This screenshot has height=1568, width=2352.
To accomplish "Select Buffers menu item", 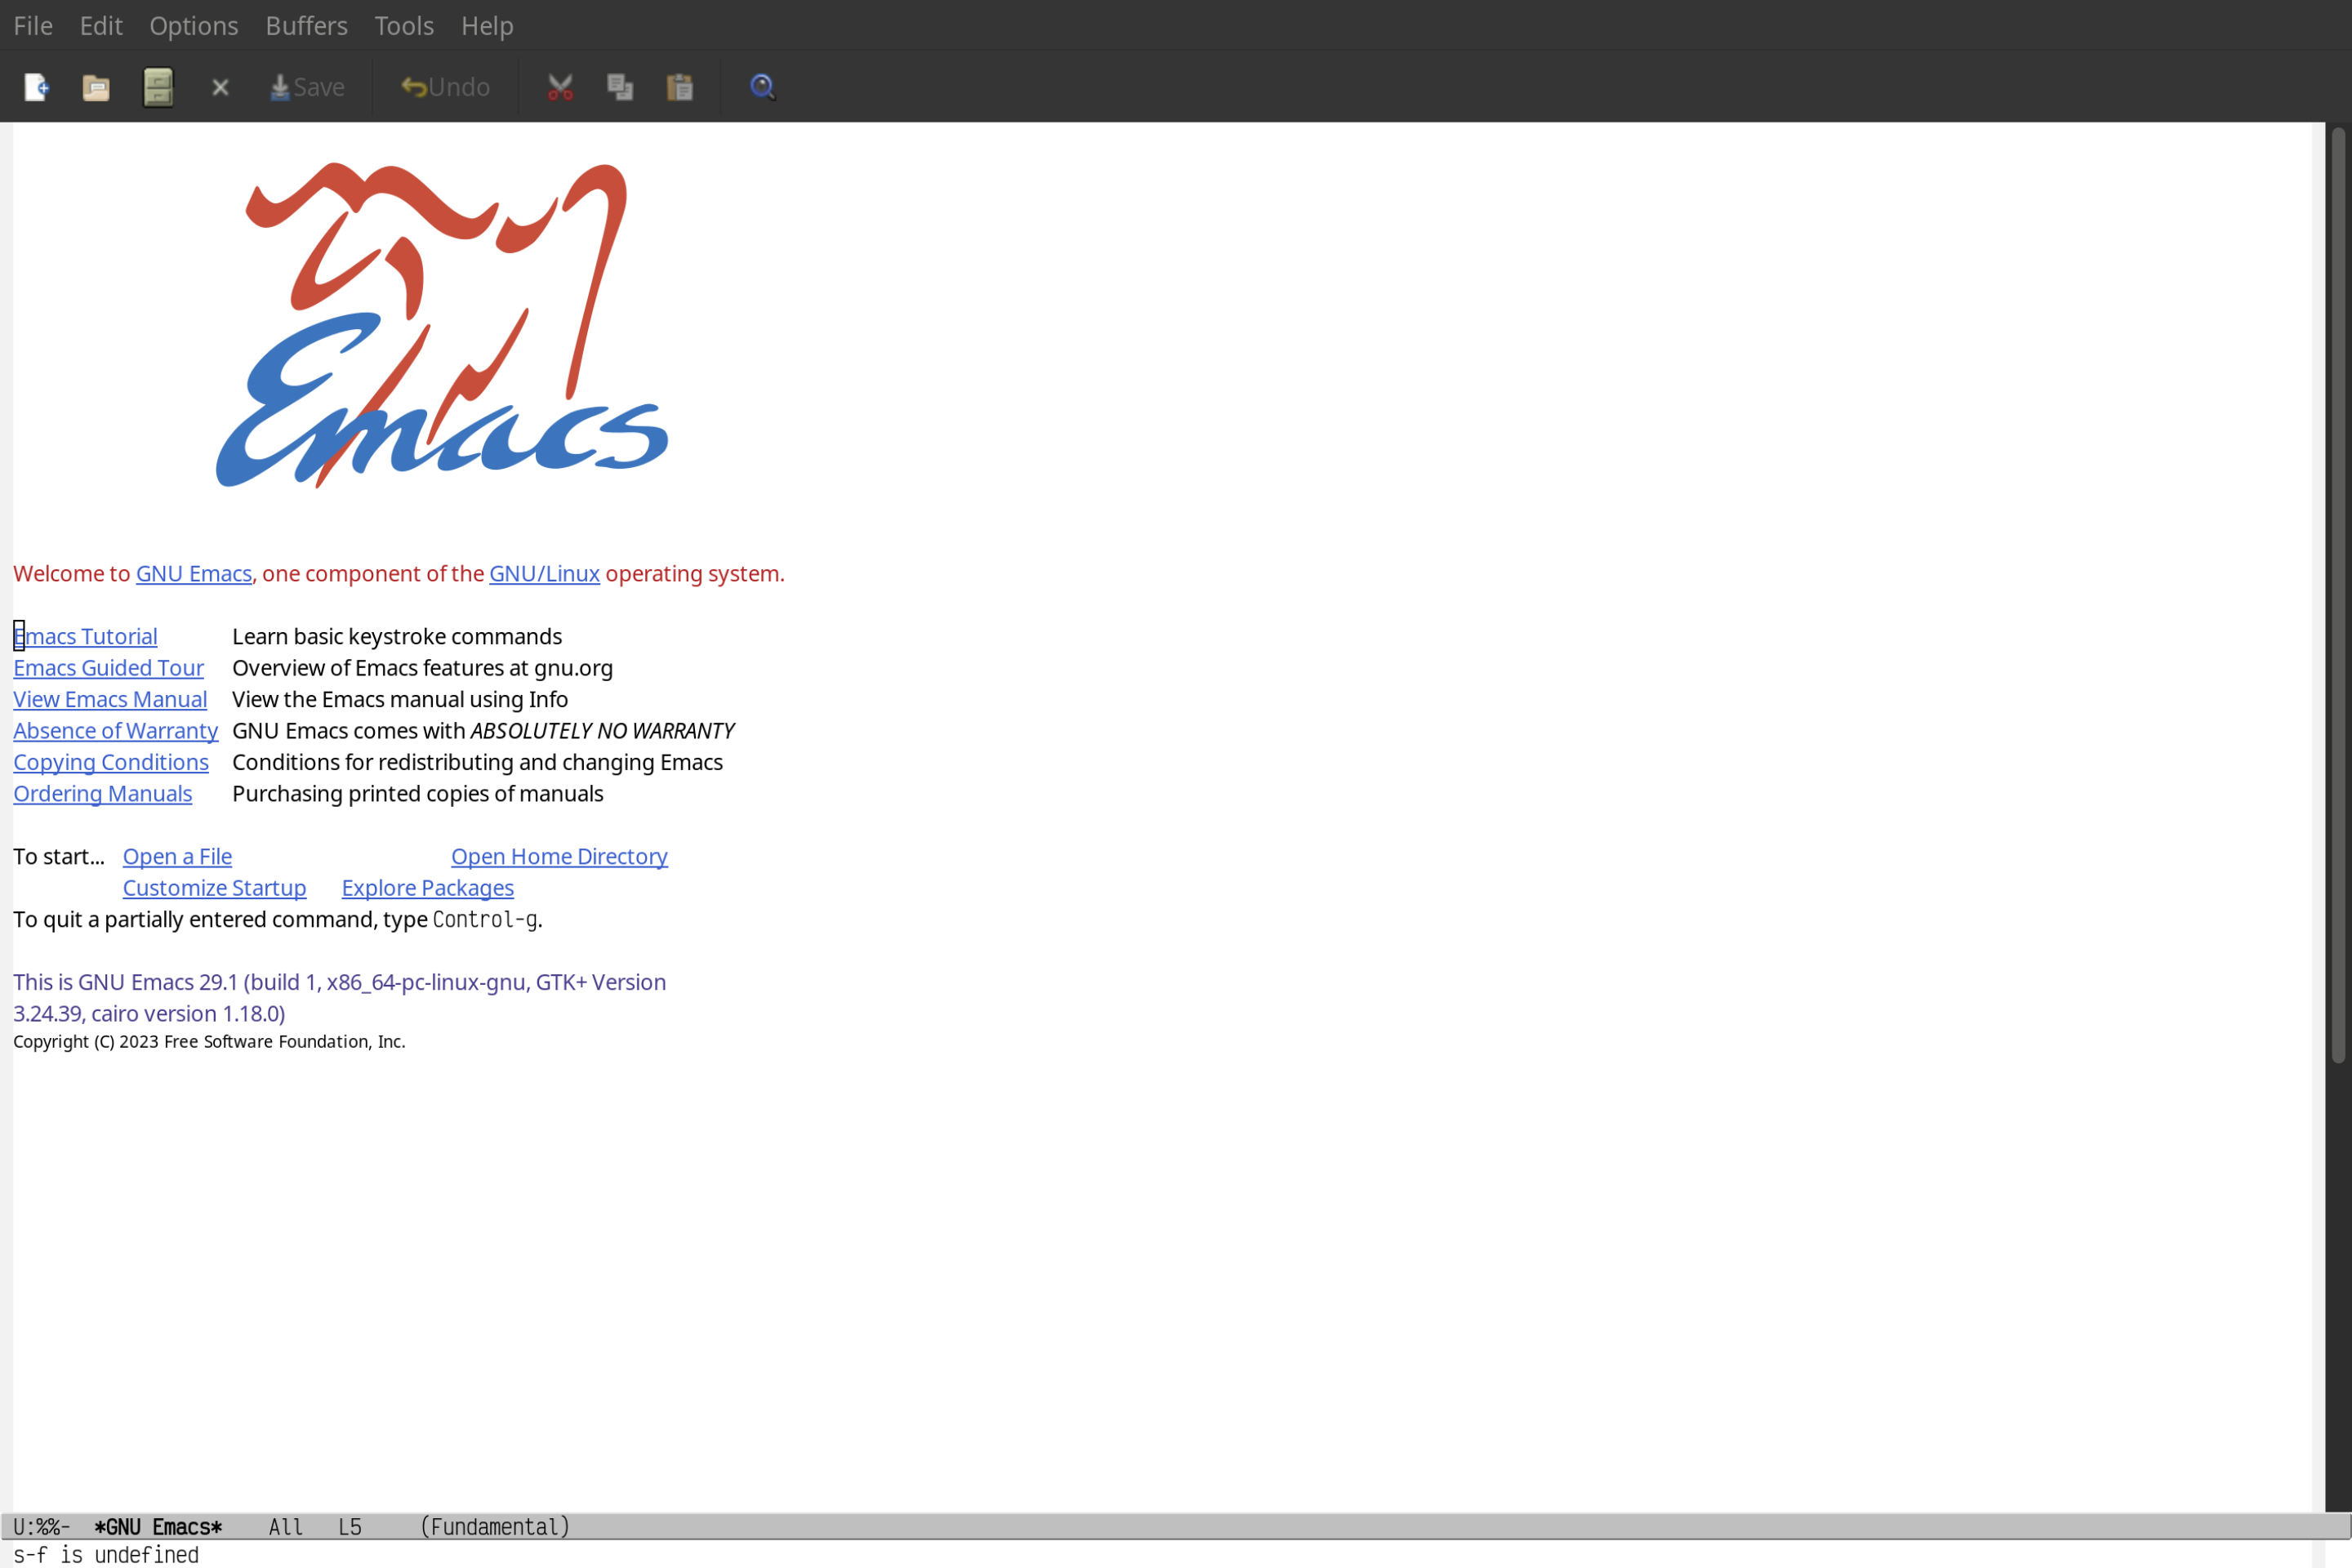I will [x=306, y=24].
